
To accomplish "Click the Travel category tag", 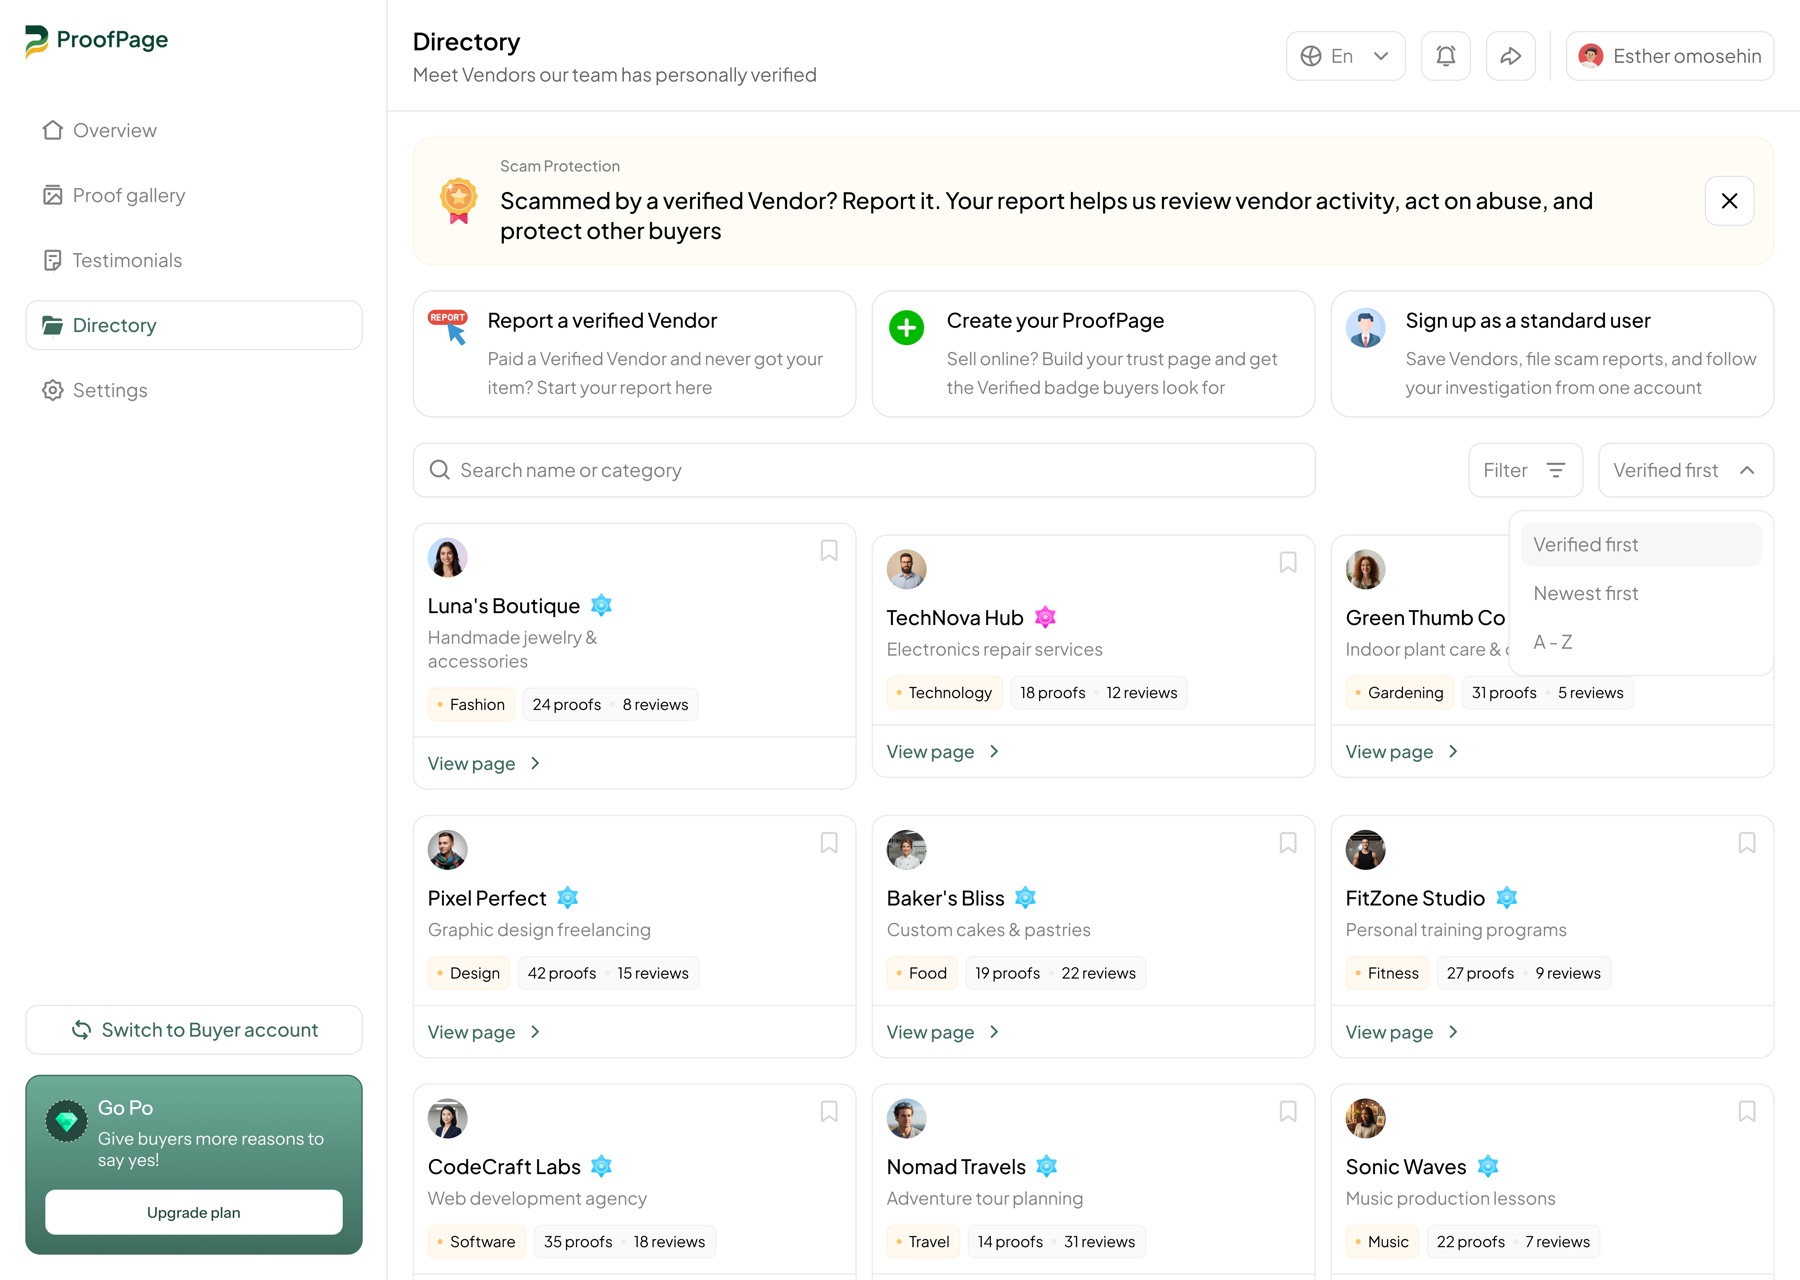I will click(923, 1242).
